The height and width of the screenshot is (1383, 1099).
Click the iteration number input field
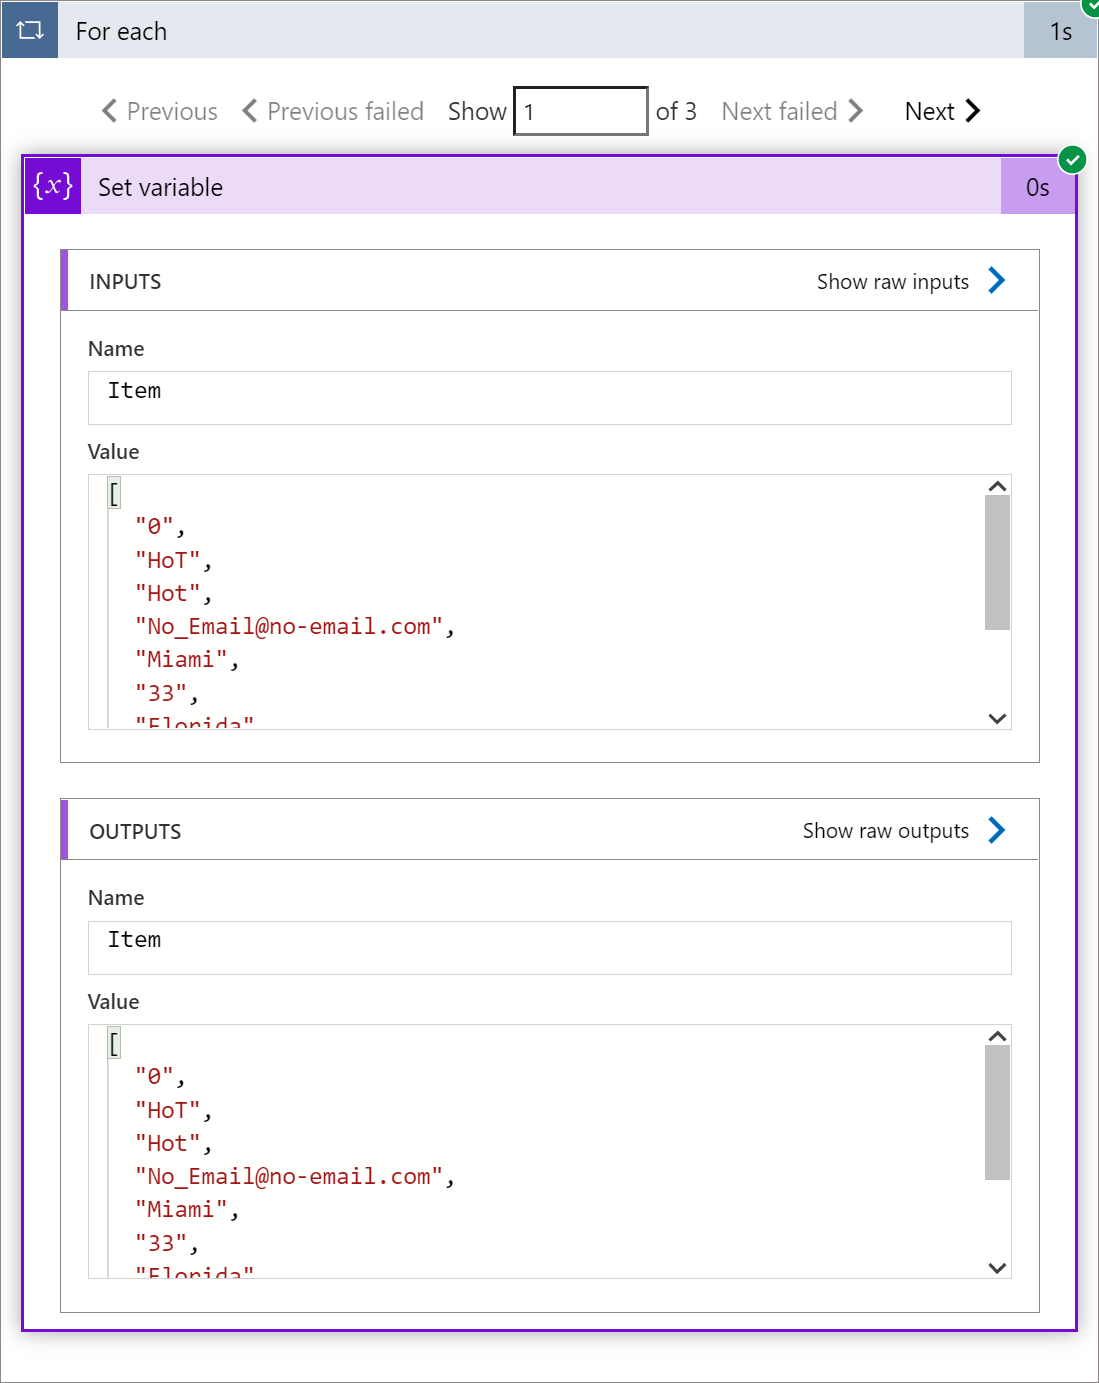coord(581,111)
